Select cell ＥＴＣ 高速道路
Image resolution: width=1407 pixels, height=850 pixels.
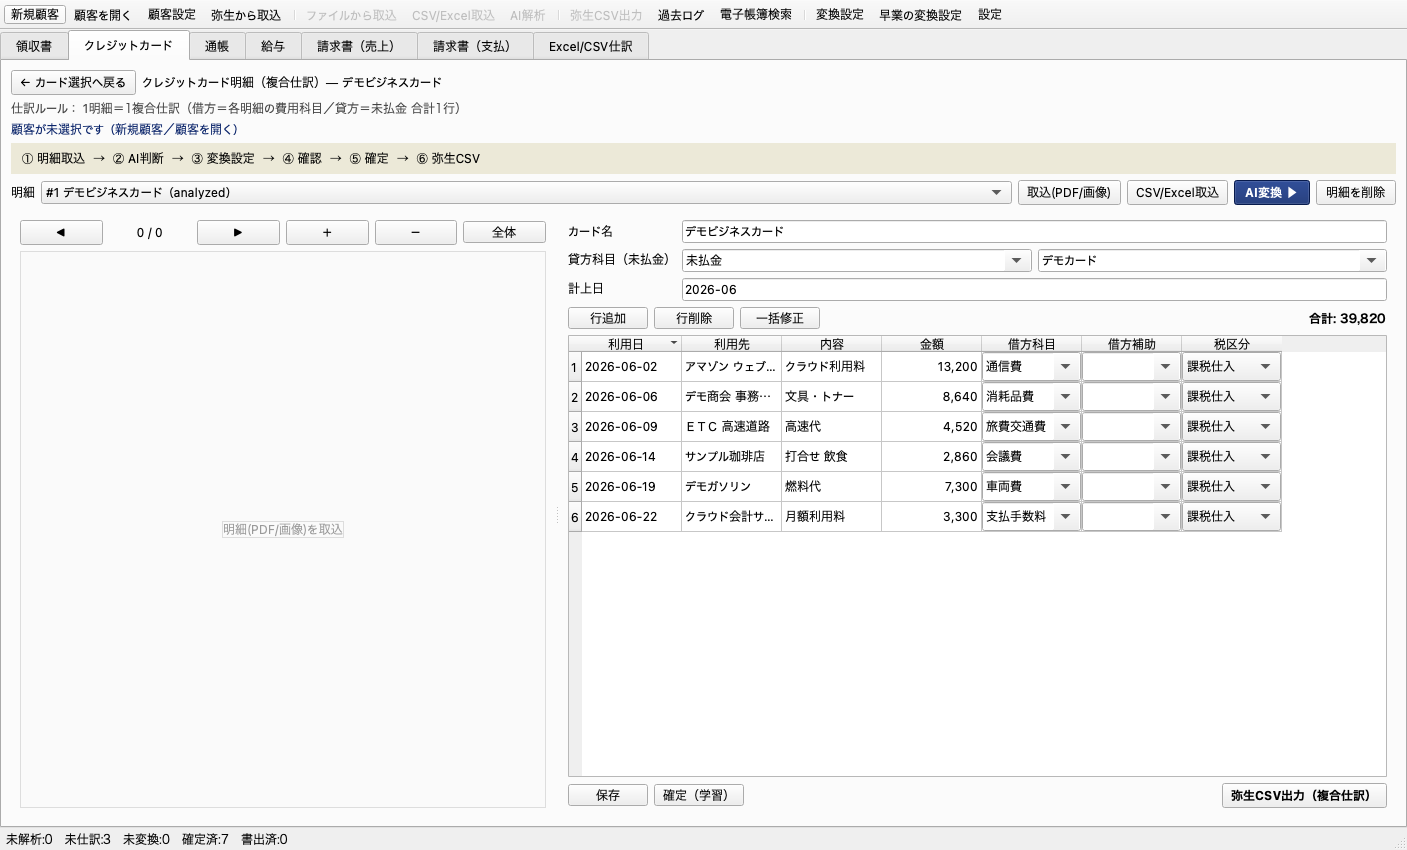tap(731, 427)
